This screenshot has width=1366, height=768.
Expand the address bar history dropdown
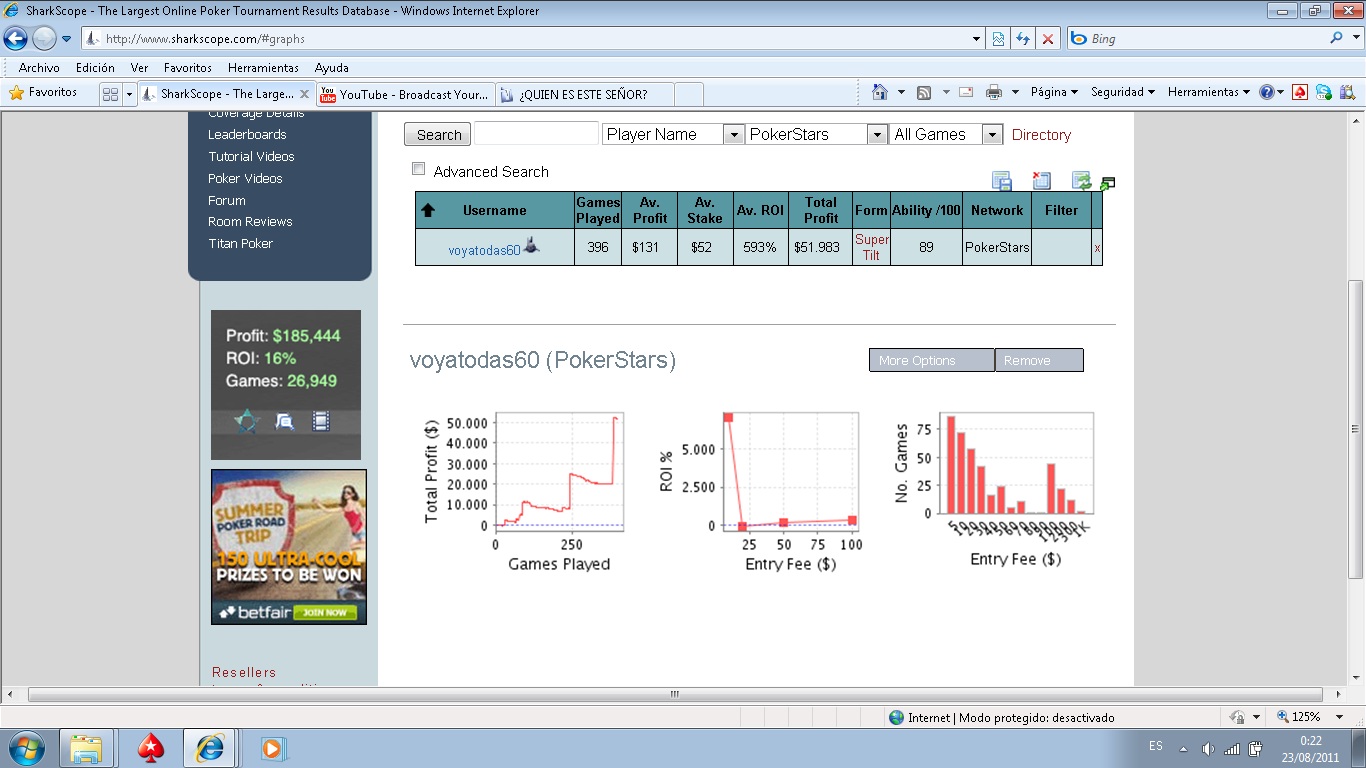pos(977,39)
